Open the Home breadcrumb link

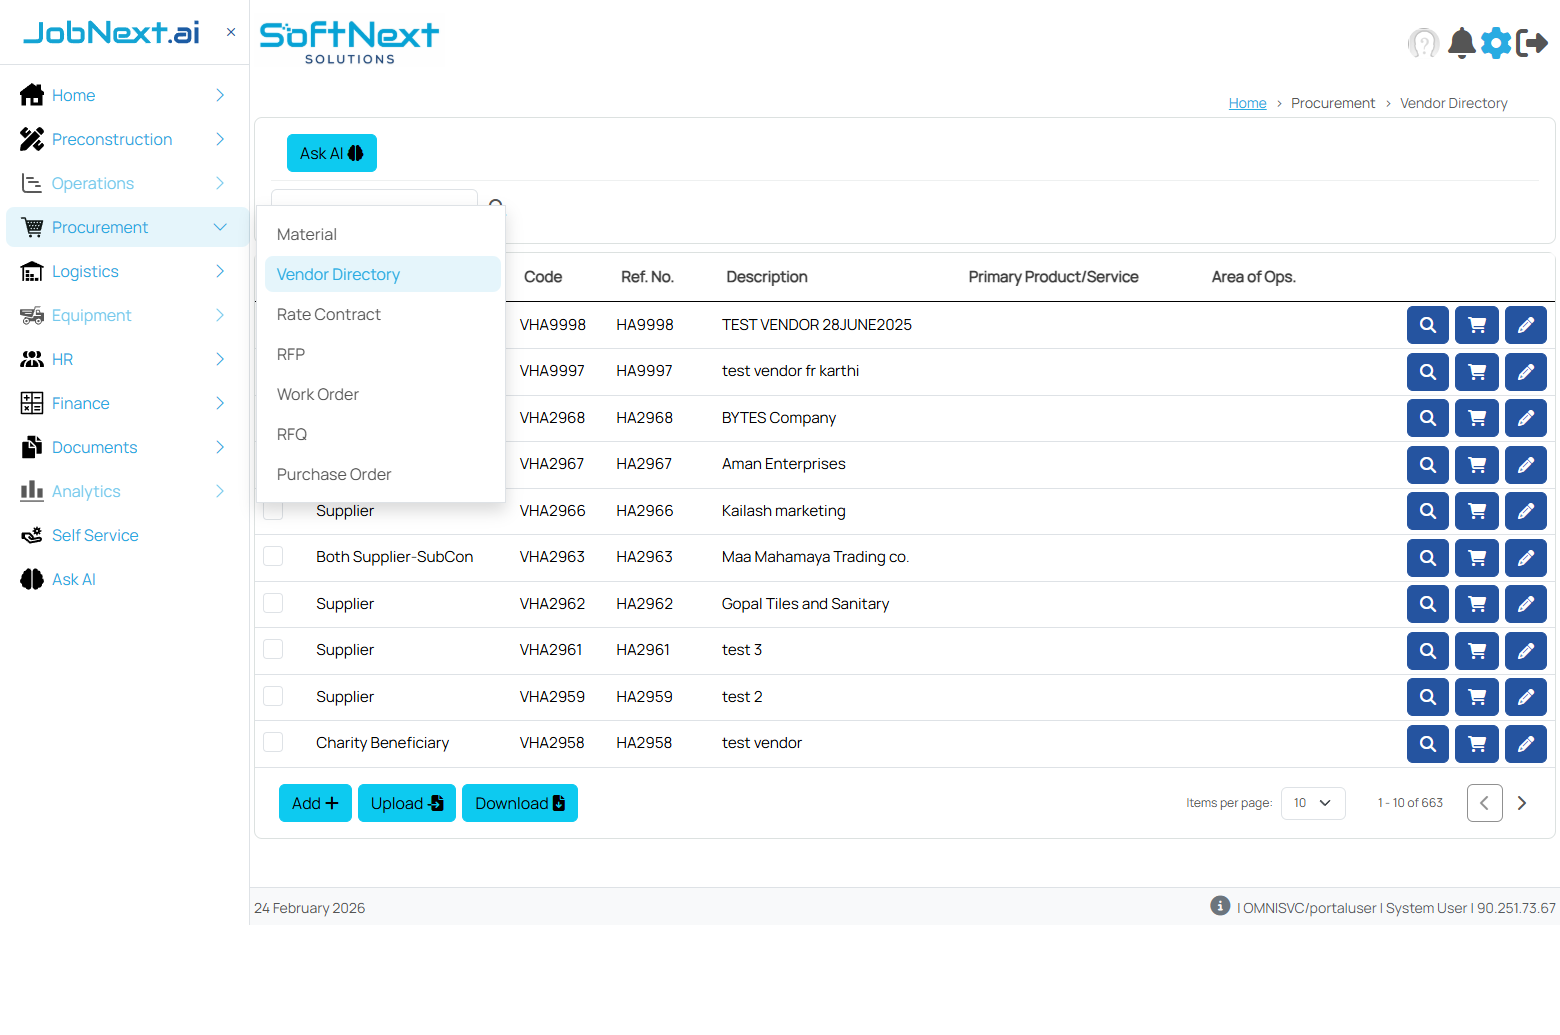[x=1247, y=103]
